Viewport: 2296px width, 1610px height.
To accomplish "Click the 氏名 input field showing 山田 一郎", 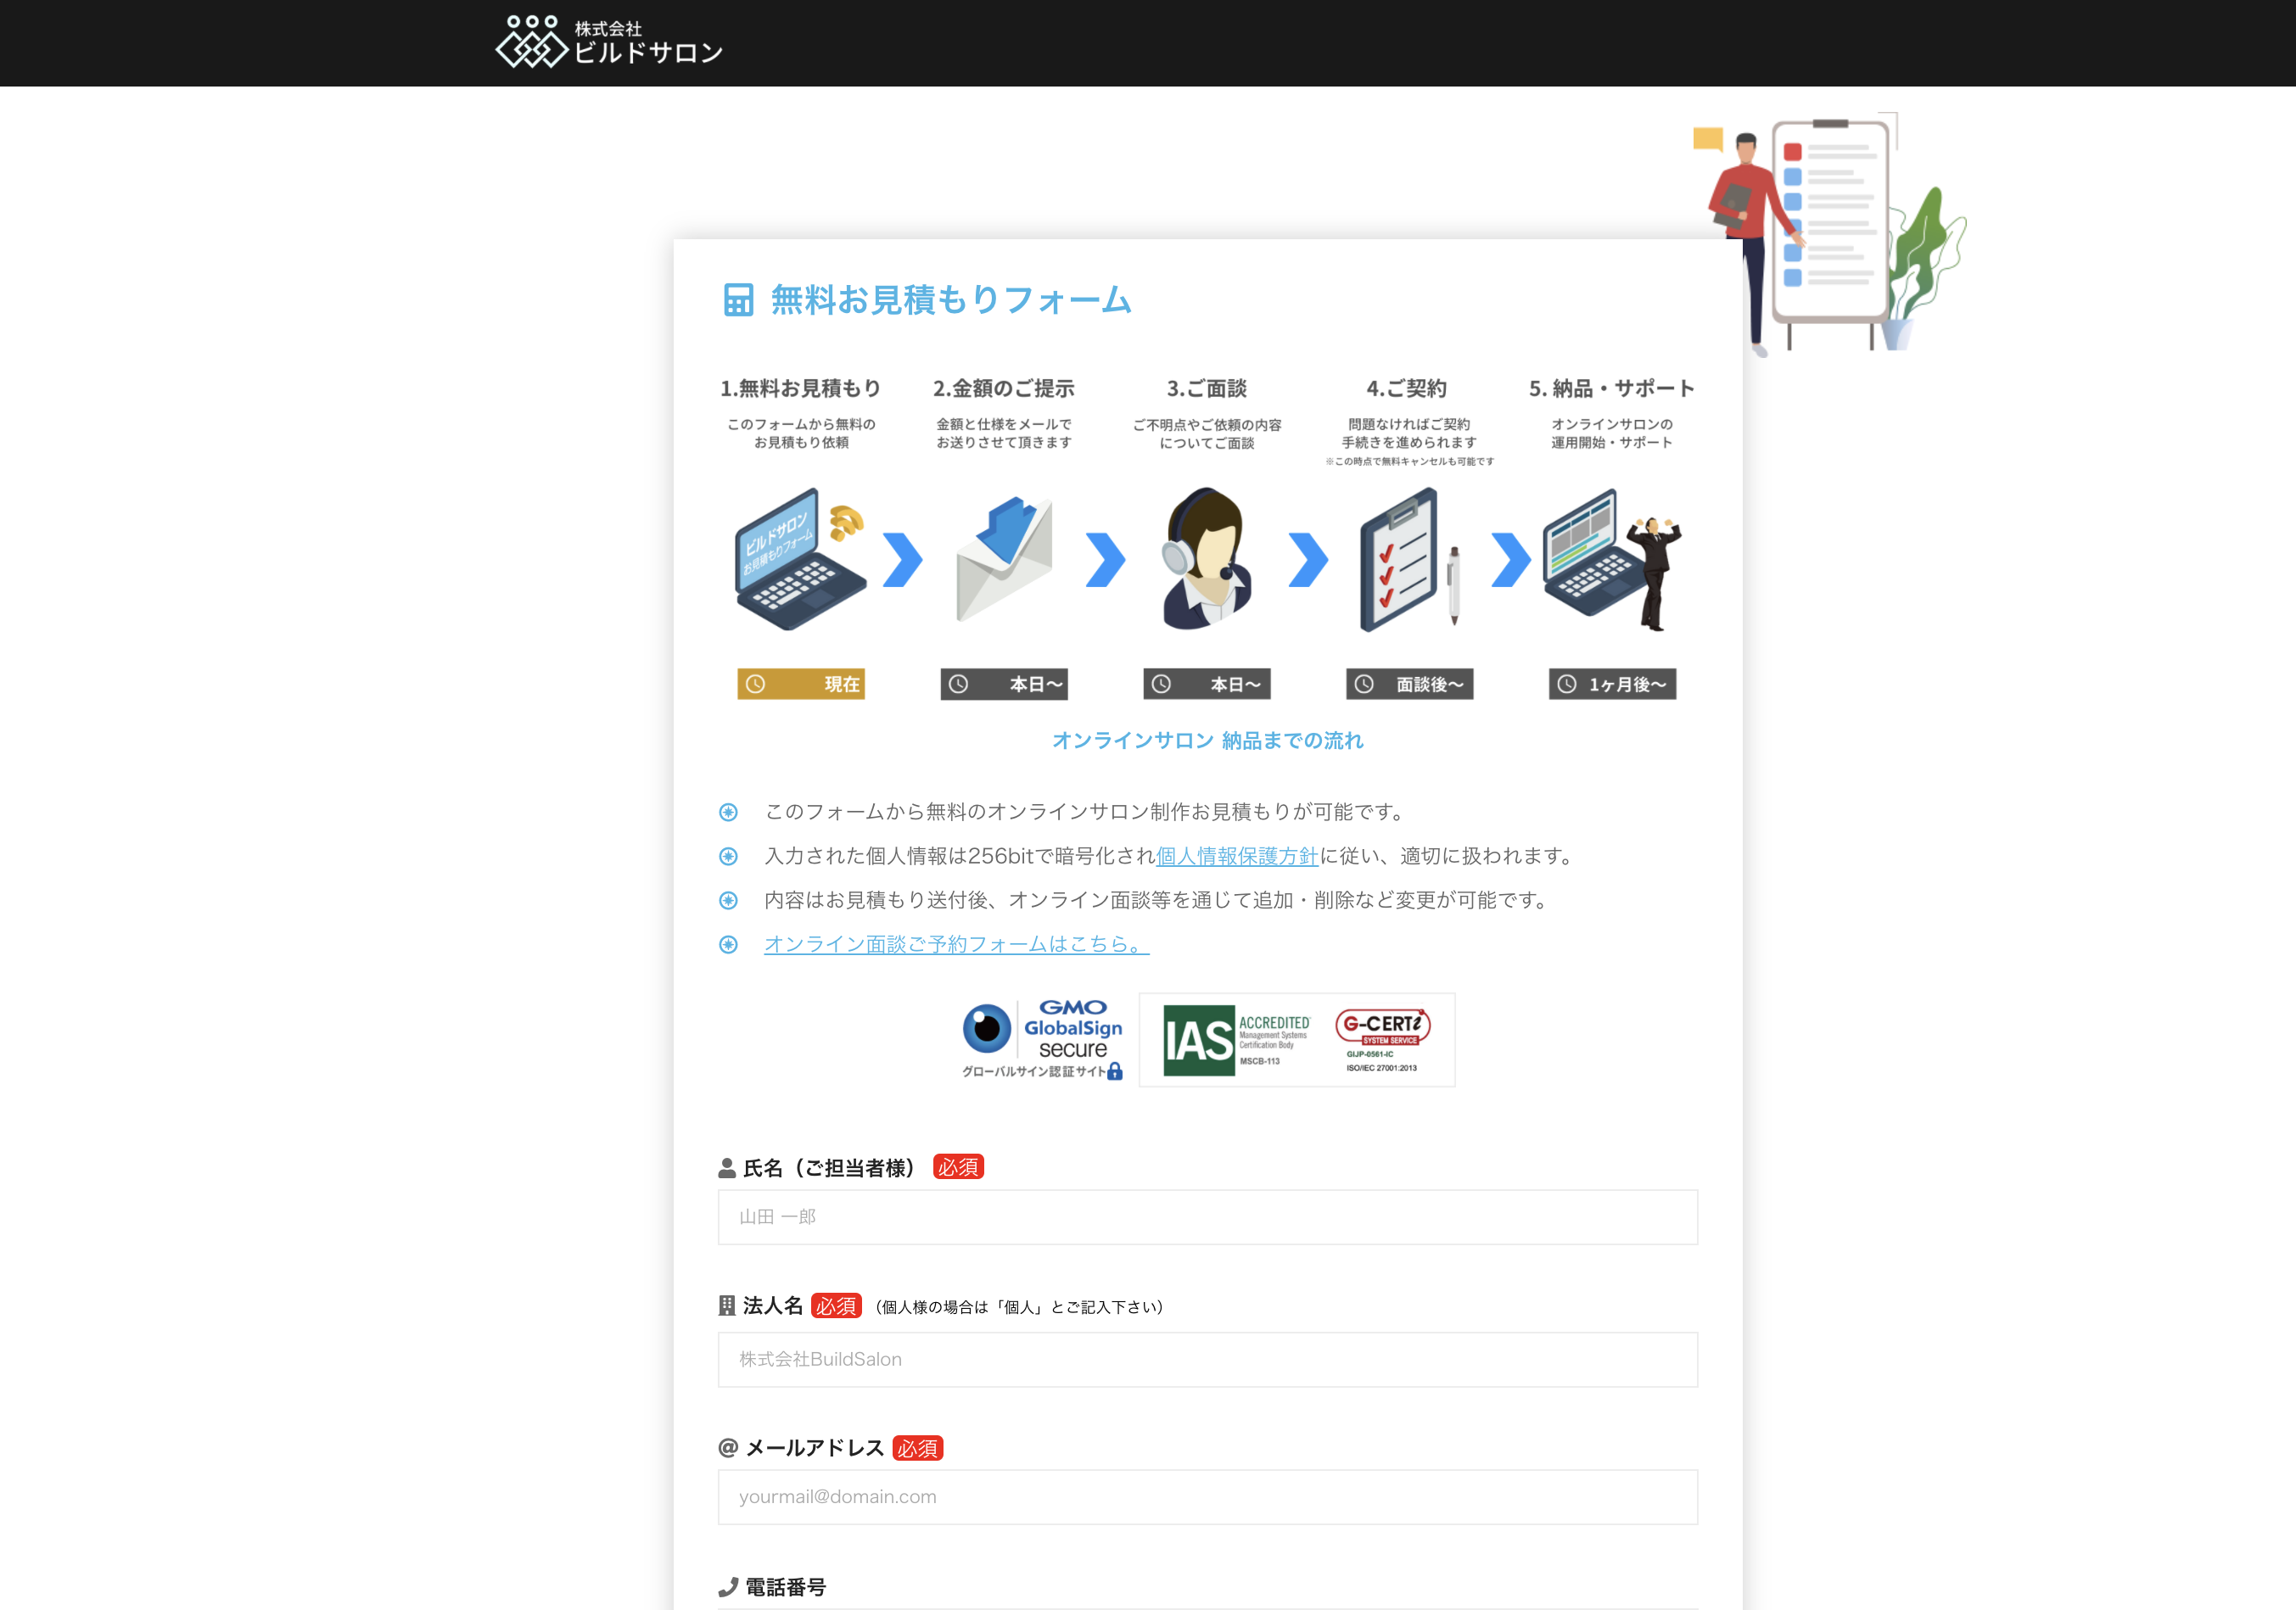I will click(x=1207, y=1217).
